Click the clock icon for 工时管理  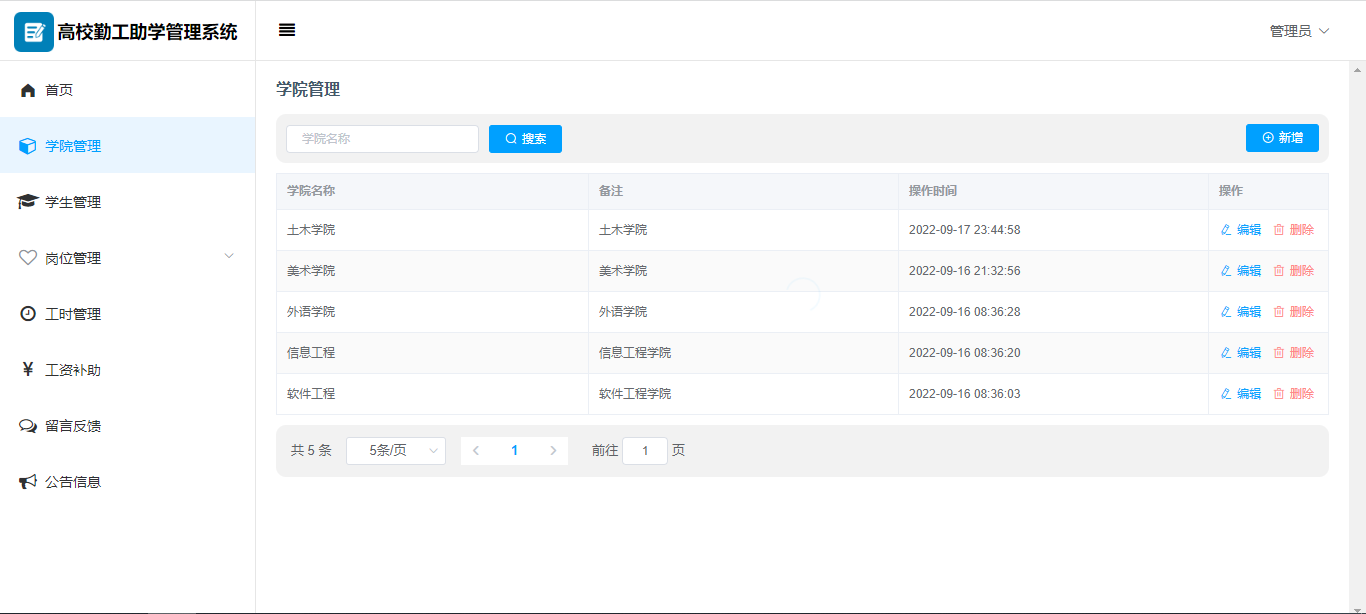tap(28, 314)
